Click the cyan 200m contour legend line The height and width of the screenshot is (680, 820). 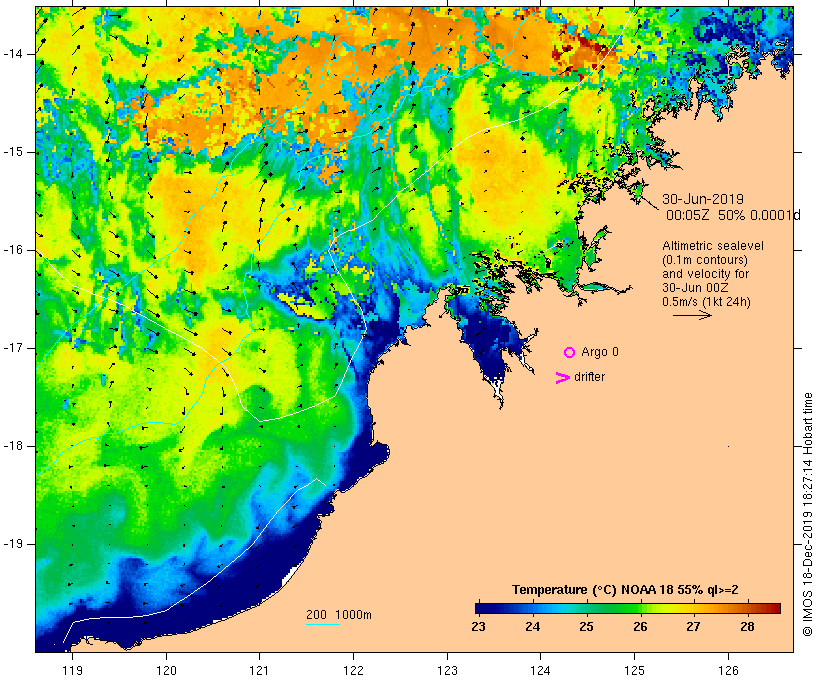click(x=323, y=624)
